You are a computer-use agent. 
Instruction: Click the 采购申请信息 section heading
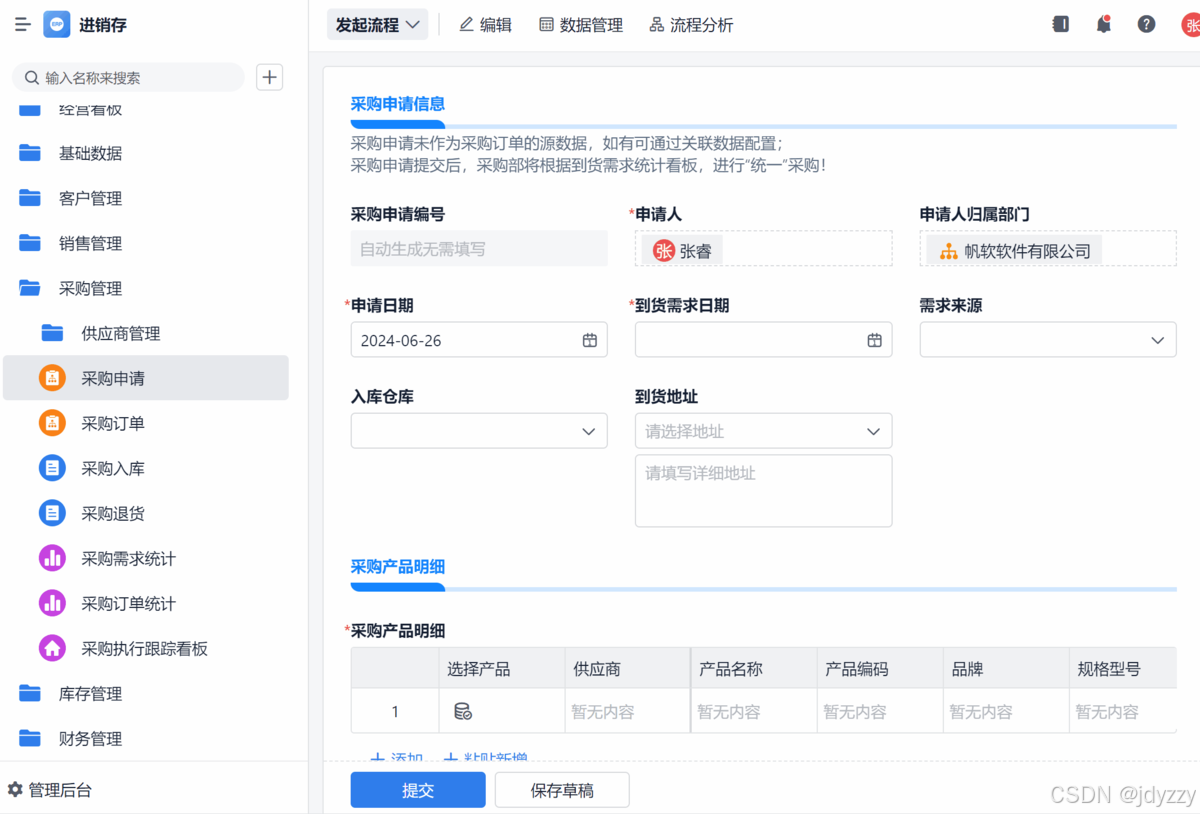398,103
